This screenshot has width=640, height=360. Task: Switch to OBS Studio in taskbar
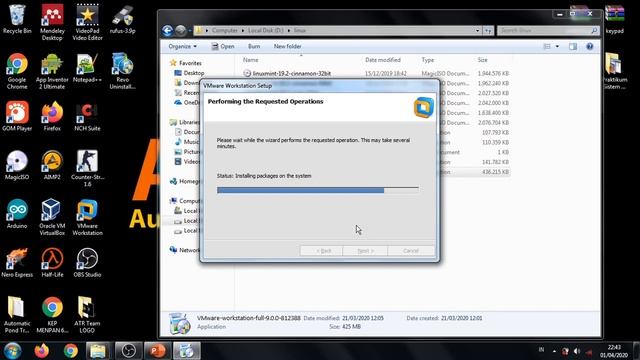[129, 351]
